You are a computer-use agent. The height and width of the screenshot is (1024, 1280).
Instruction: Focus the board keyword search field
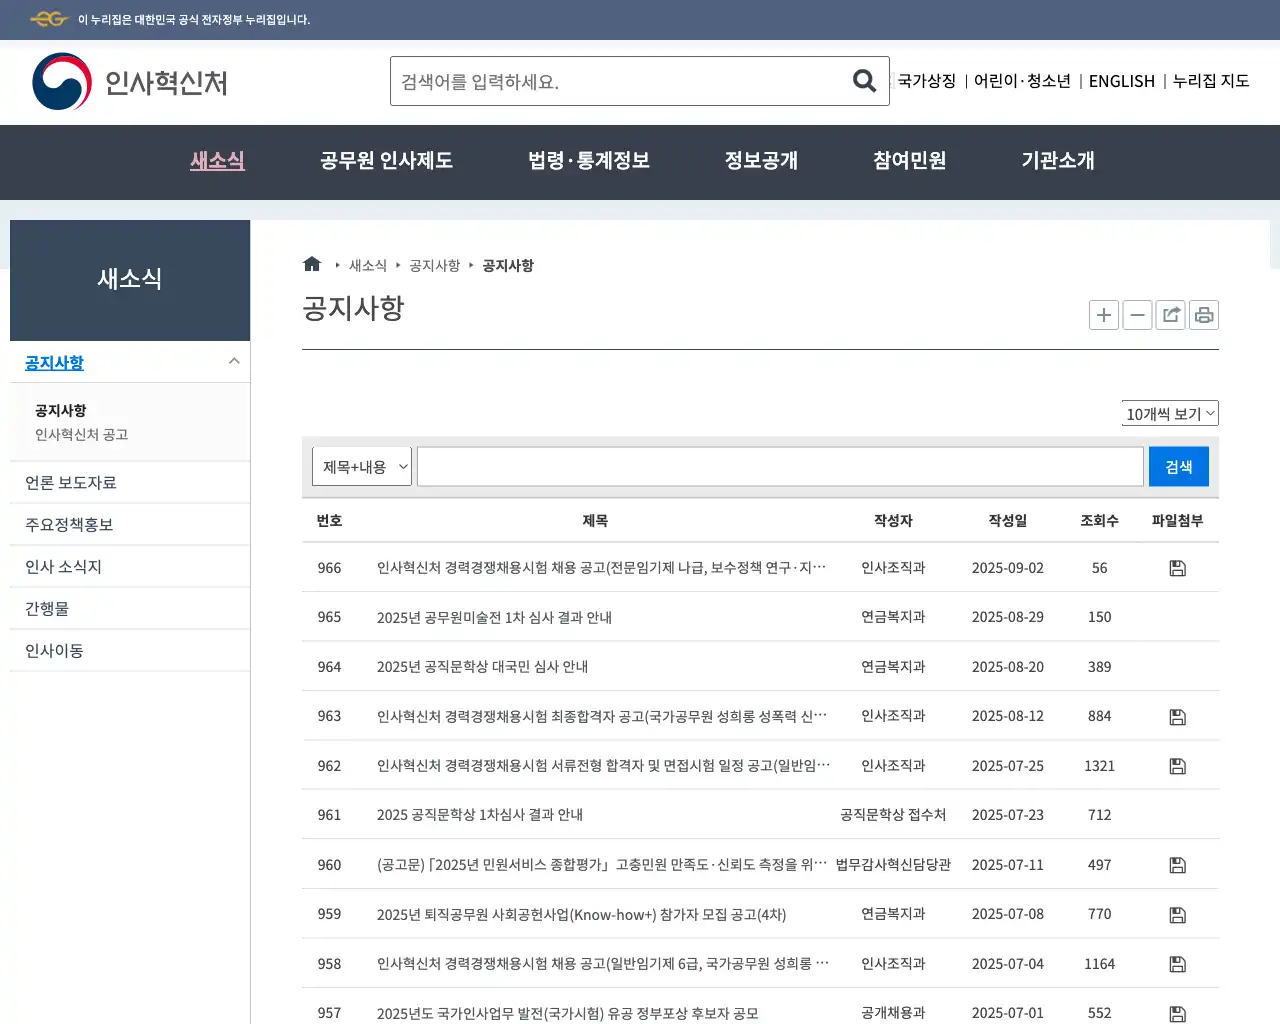point(780,466)
